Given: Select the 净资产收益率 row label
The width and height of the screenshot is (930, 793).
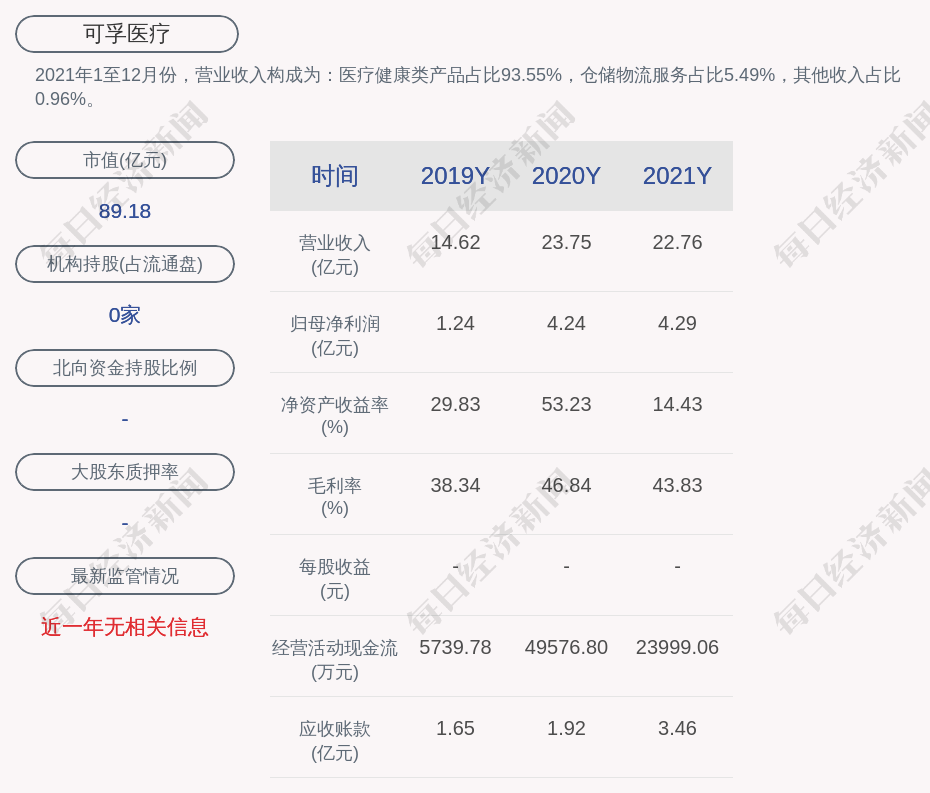Looking at the screenshot, I should coord(335,405).
